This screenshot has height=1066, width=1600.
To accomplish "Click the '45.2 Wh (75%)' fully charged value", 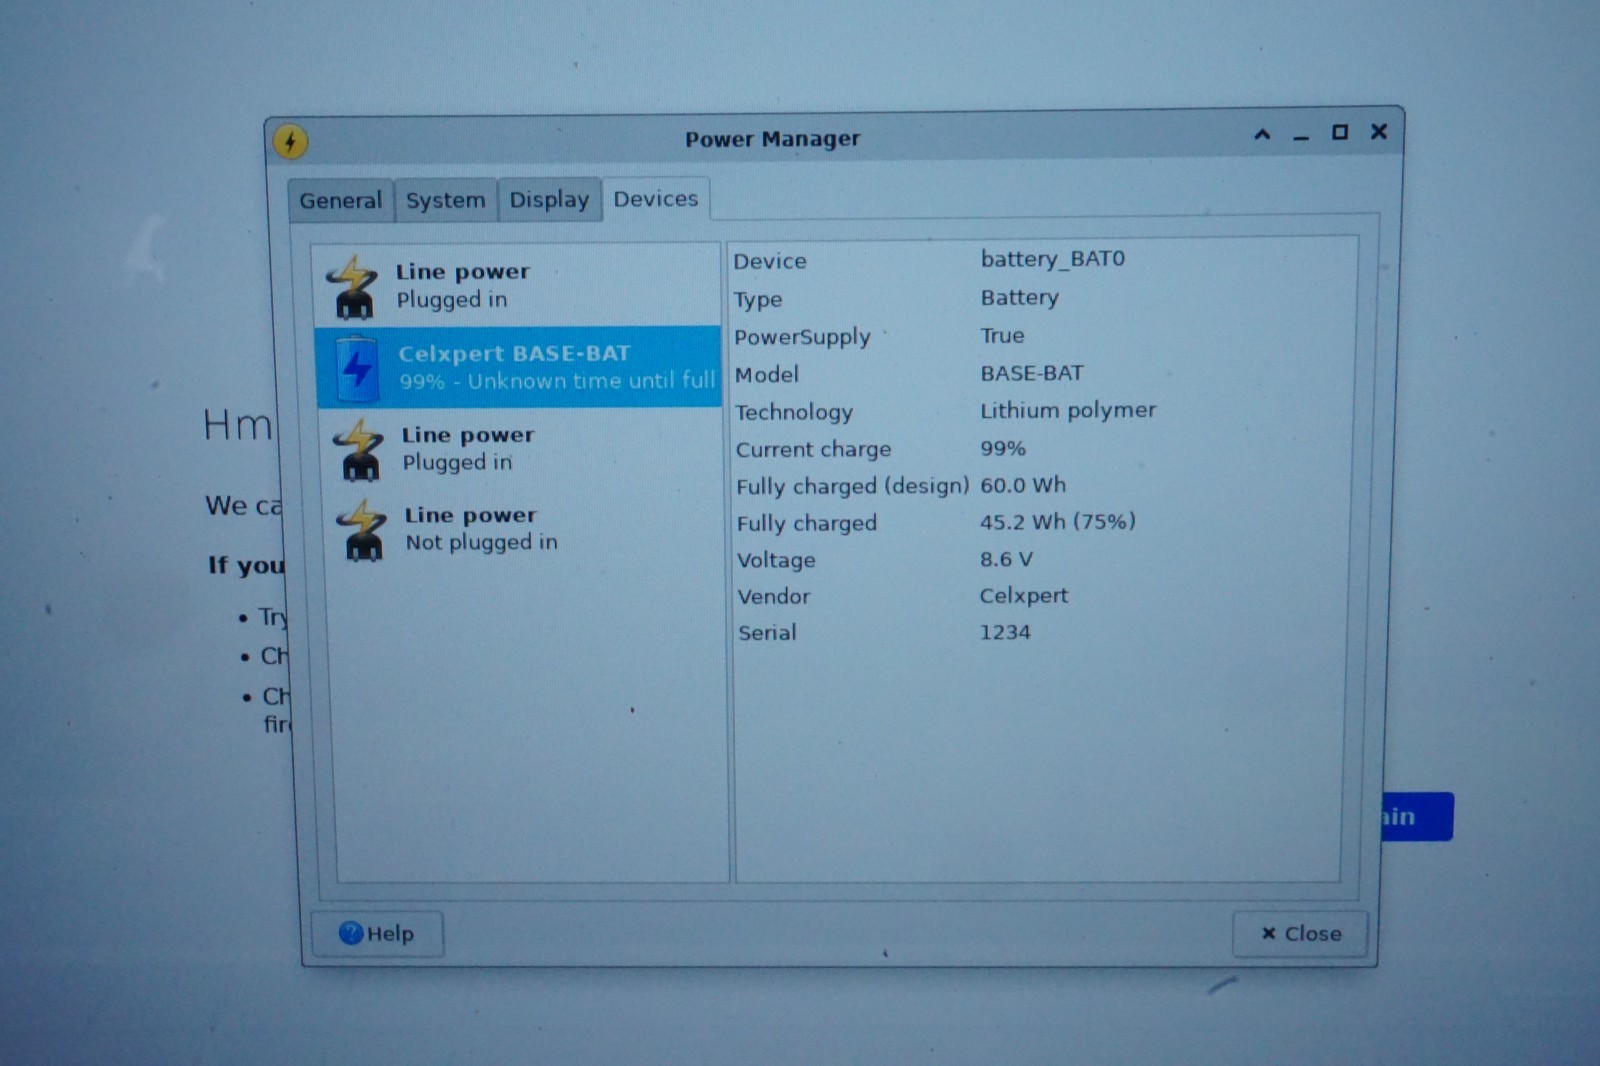I will coord(1057,521).
